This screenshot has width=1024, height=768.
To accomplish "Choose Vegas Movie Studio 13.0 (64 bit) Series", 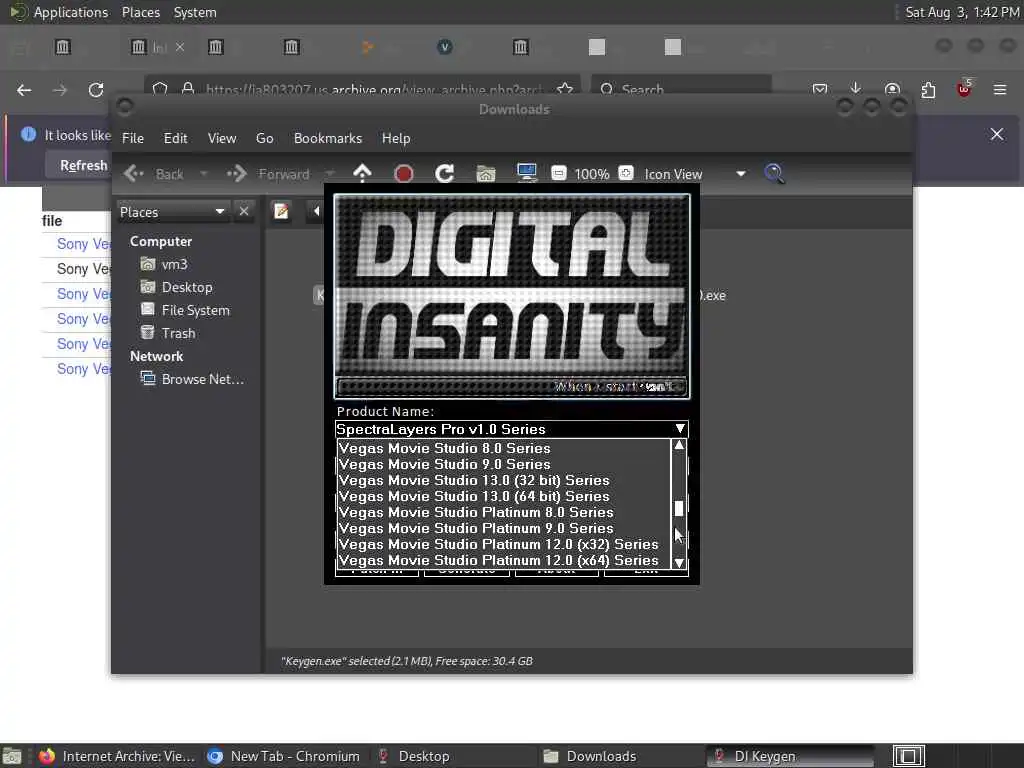I will pyautogui.click(x=504, y=496).
